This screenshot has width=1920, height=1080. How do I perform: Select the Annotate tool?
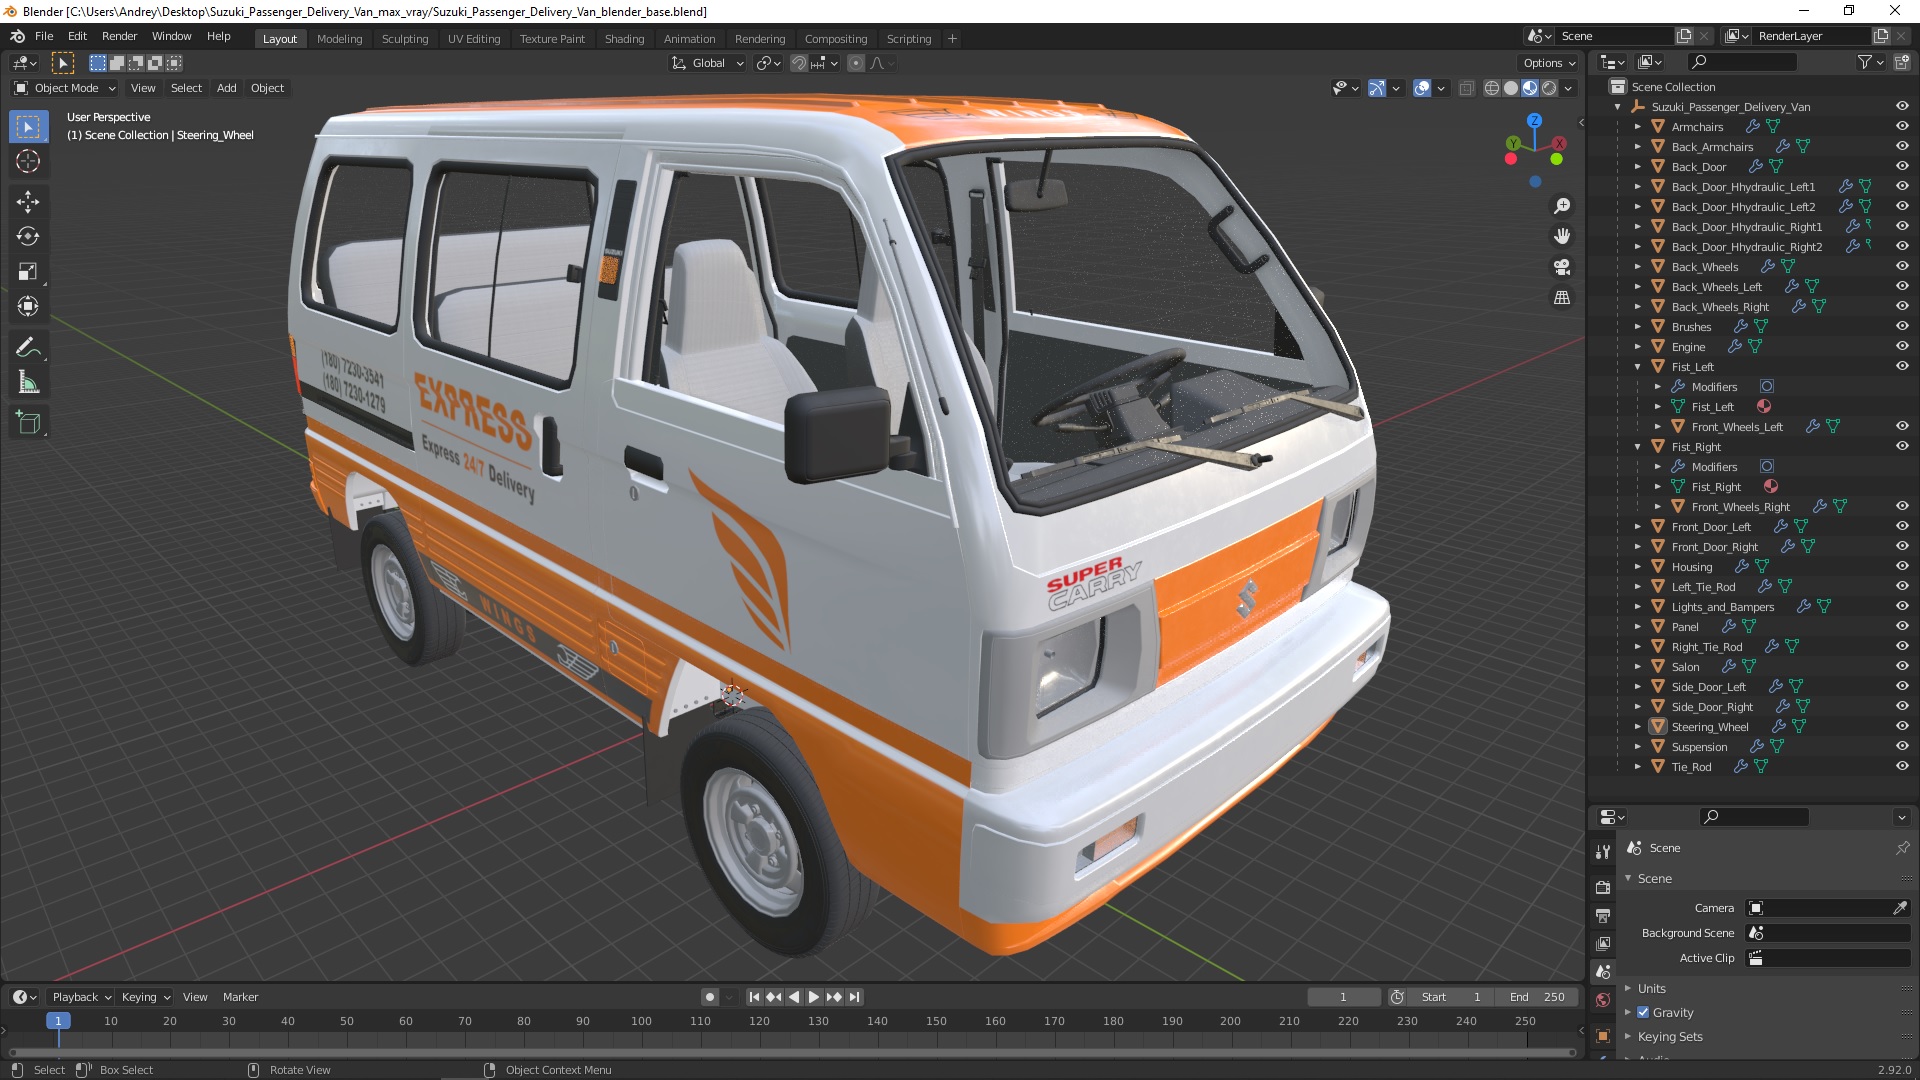[28, 348]
